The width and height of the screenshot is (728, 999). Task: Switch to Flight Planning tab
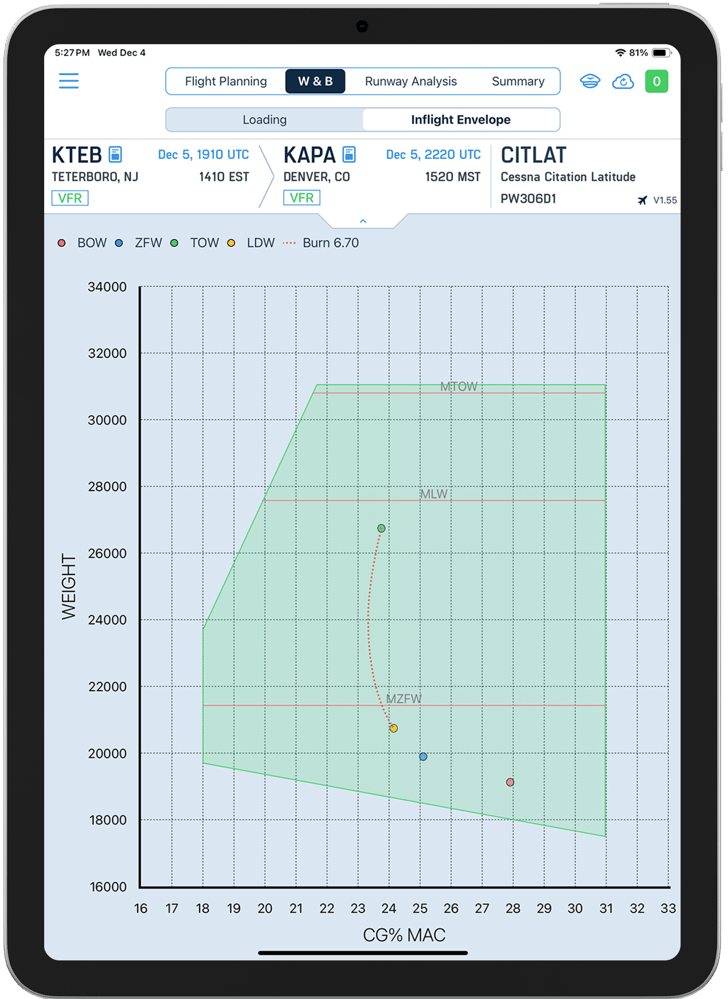[x=226, y=82]
